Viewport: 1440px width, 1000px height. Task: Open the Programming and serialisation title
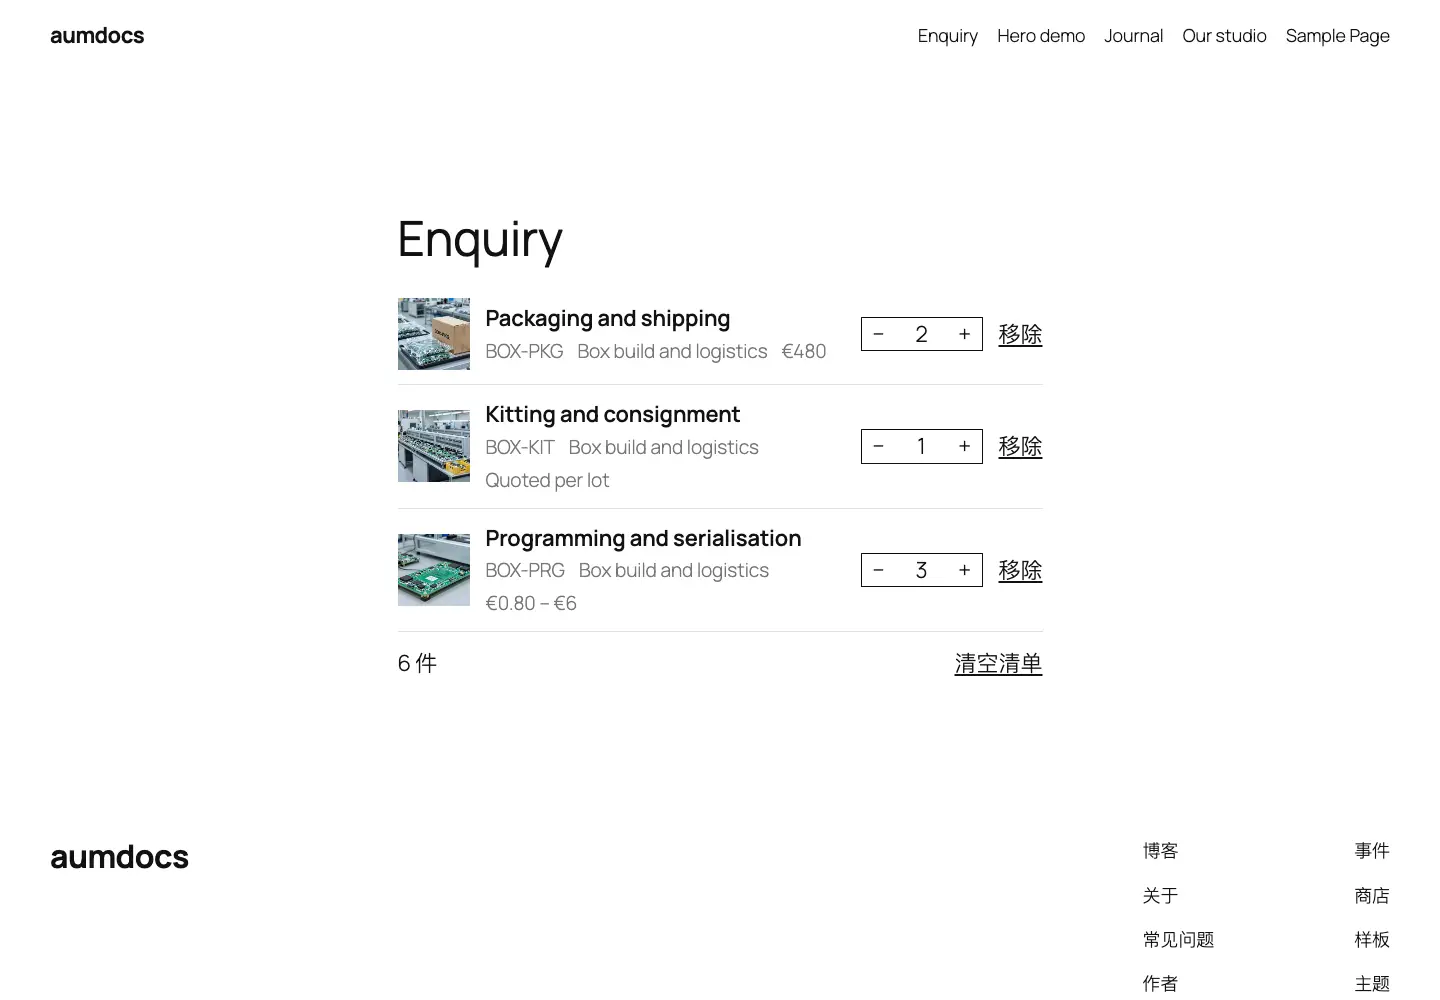click(x=643, y=538)
